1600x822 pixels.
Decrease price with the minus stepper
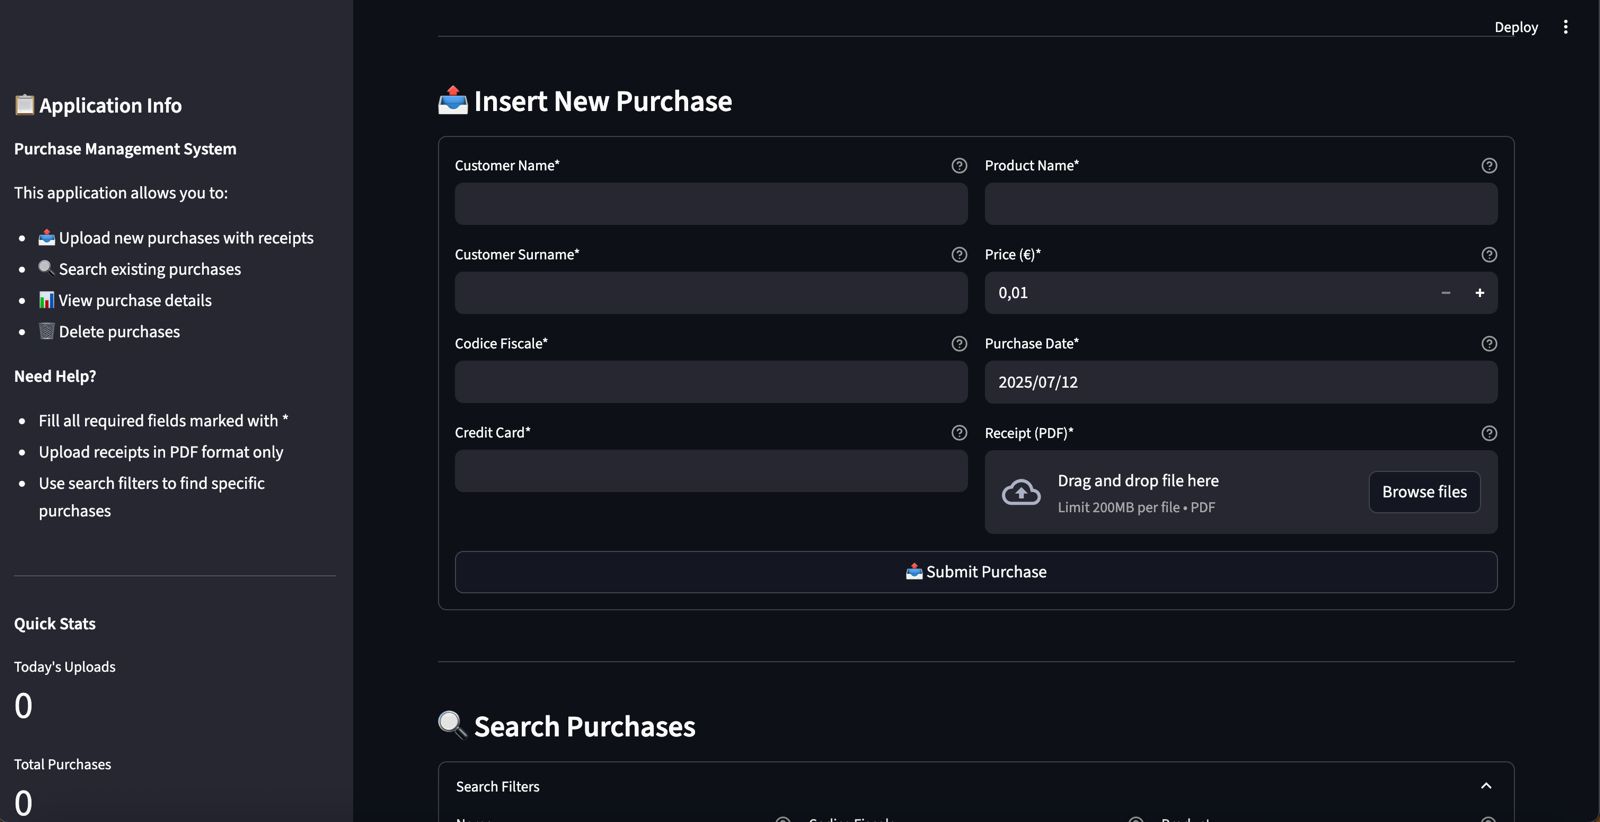point(1445,293)
